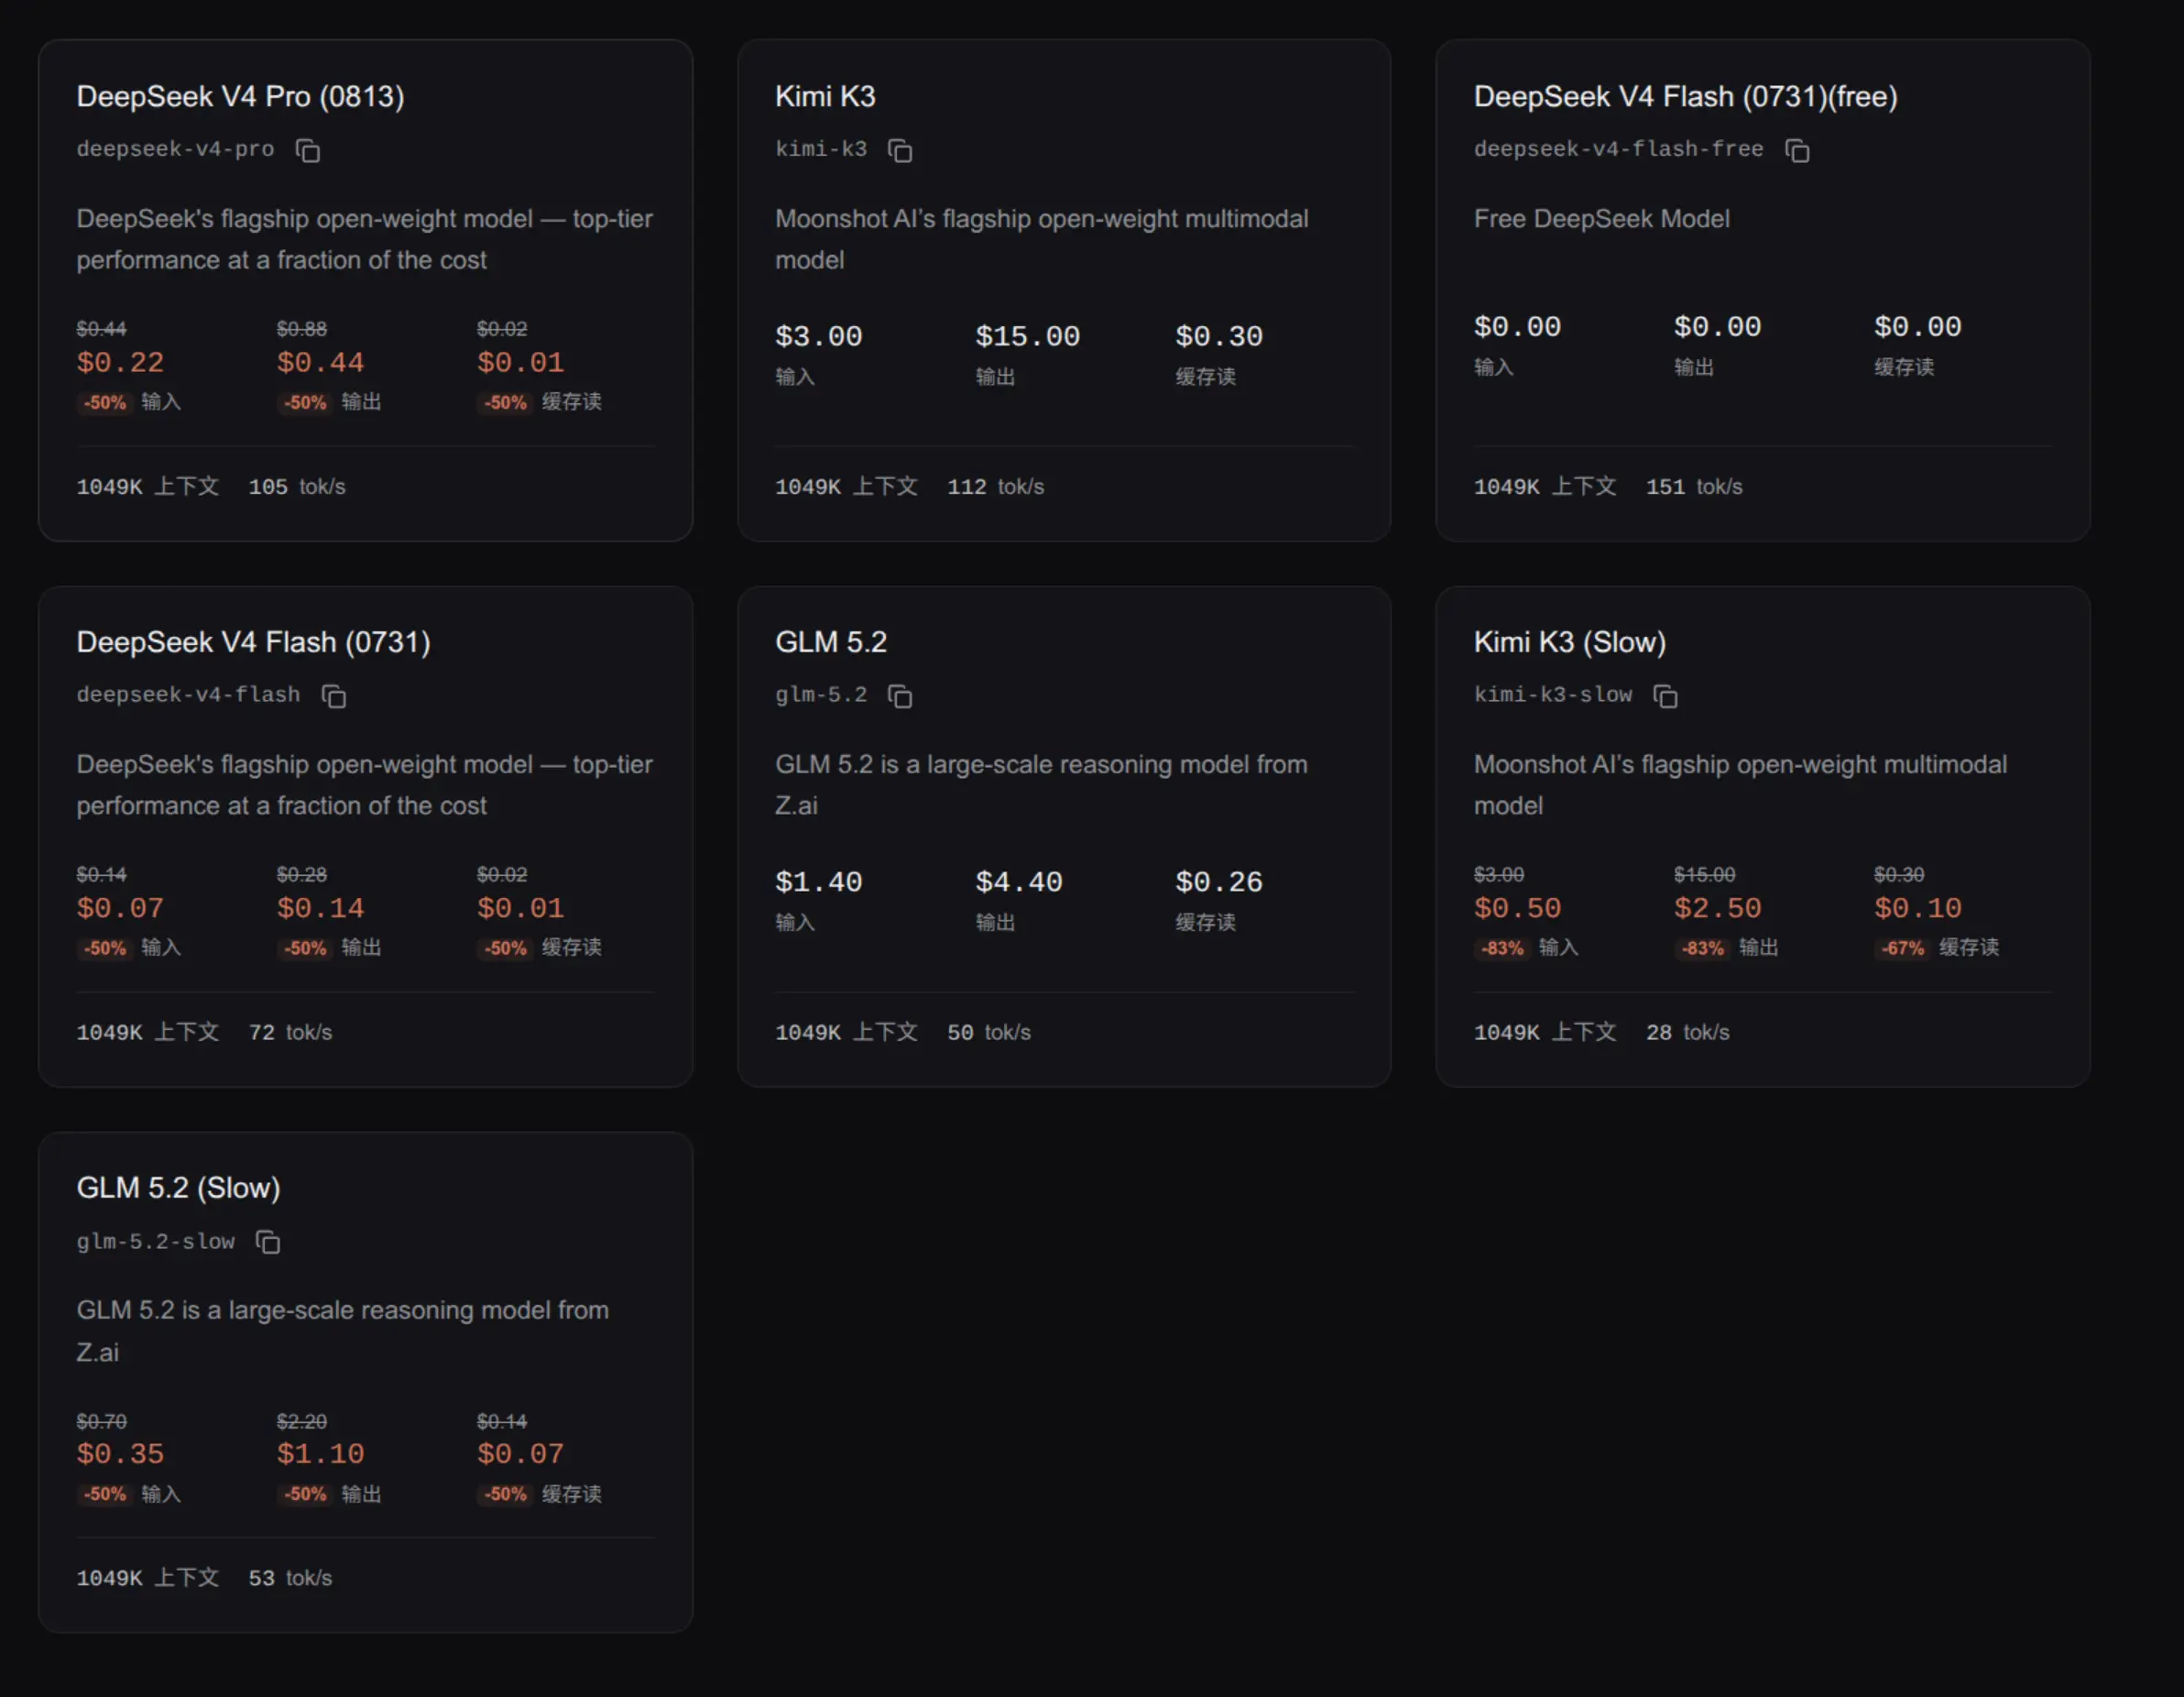The image size is (2184, 1697).
Task: Select the Kimi K3 card title
Action: (825, 96)
